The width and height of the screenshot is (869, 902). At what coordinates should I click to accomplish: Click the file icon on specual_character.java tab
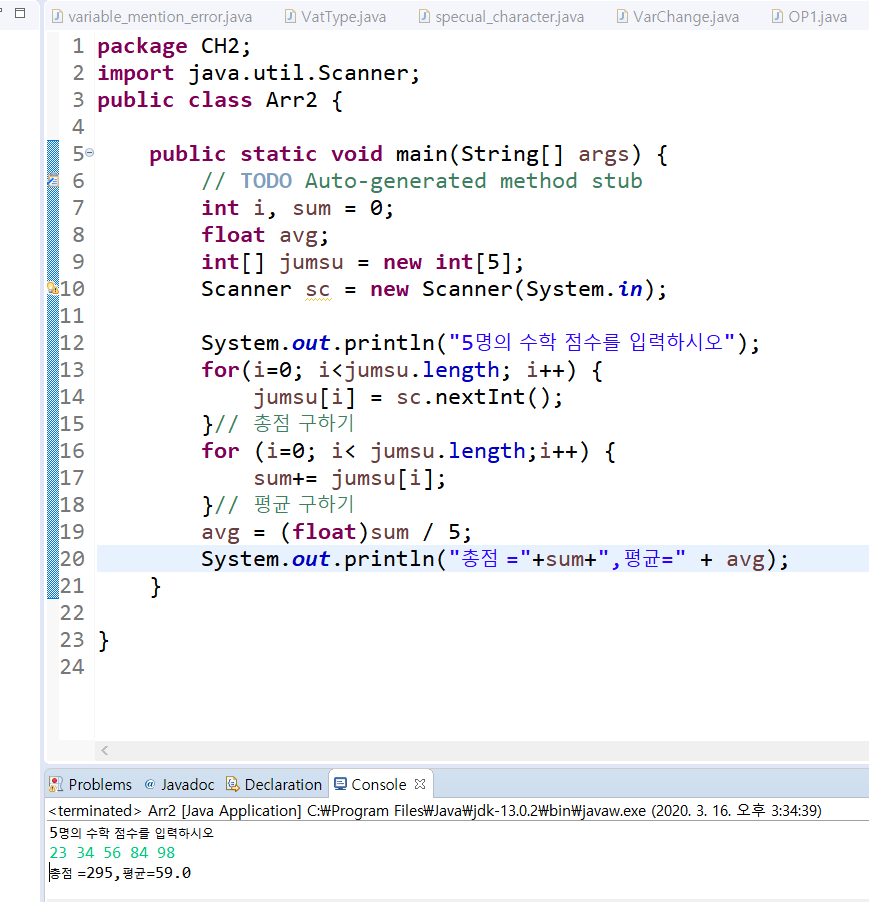[424, 16]
